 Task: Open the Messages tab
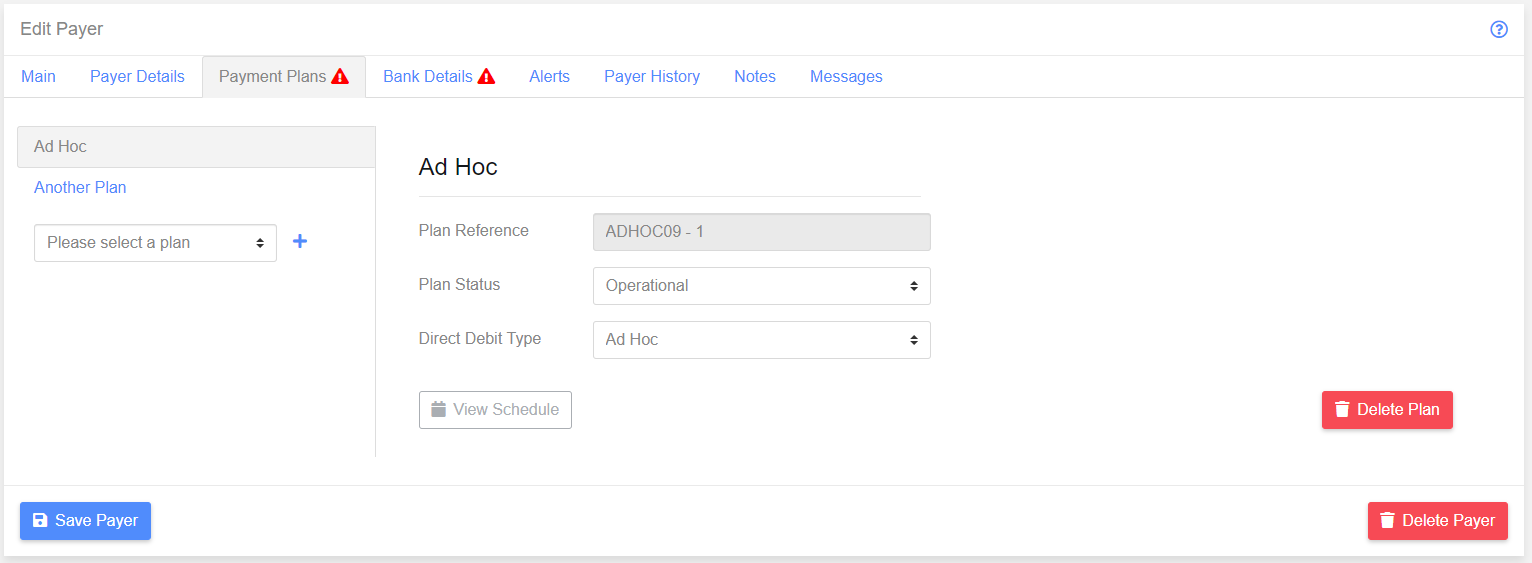click(846, 76)
